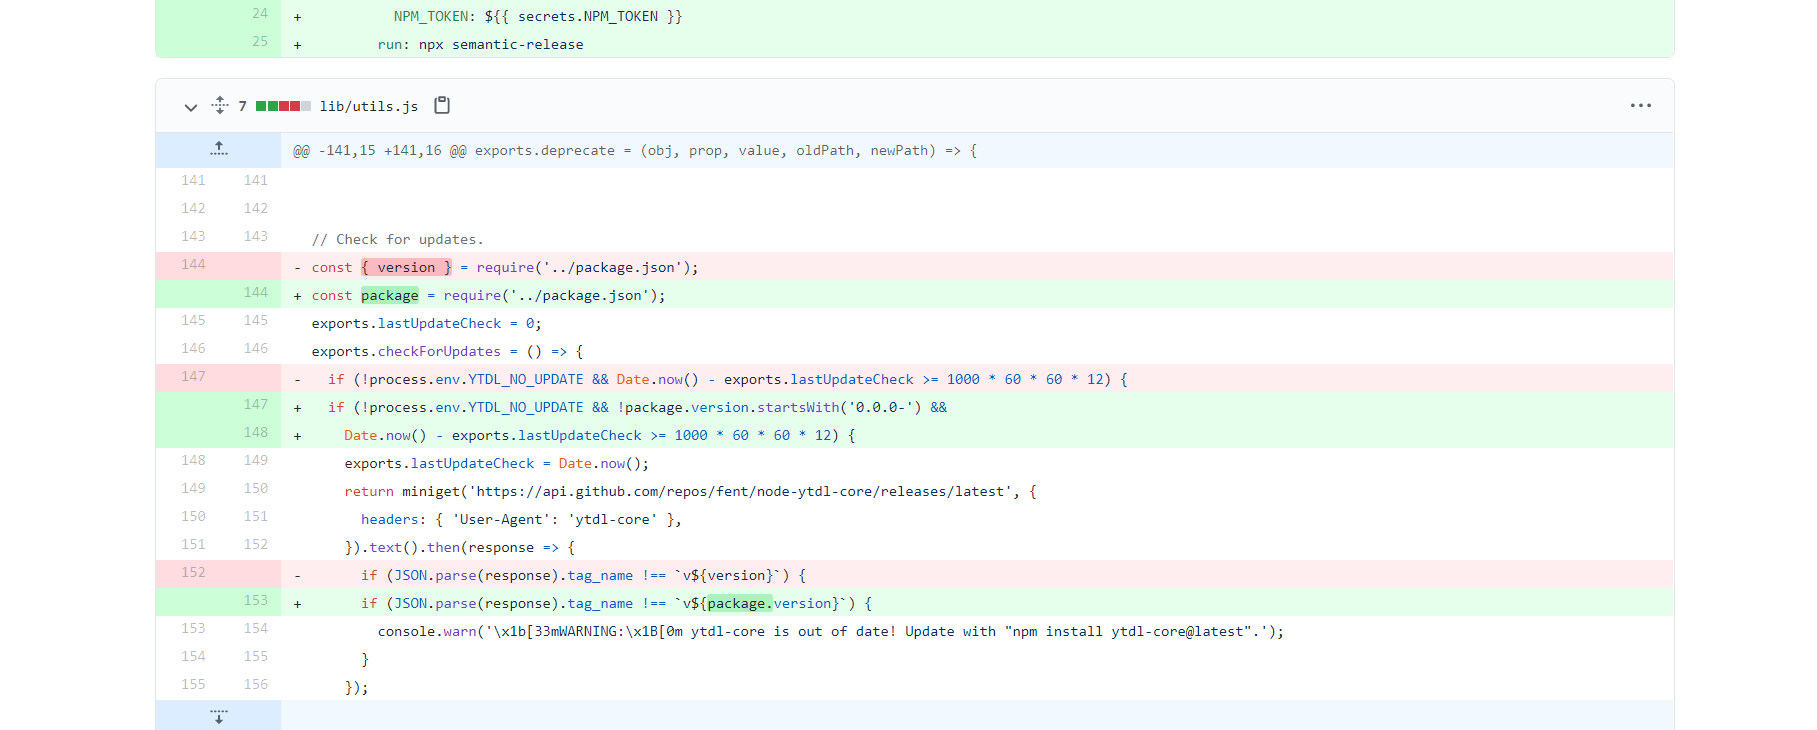Click the removed '{ version }' highlighted text
1817x730 pixels.
pyautogui.click(x=406, y=268)
